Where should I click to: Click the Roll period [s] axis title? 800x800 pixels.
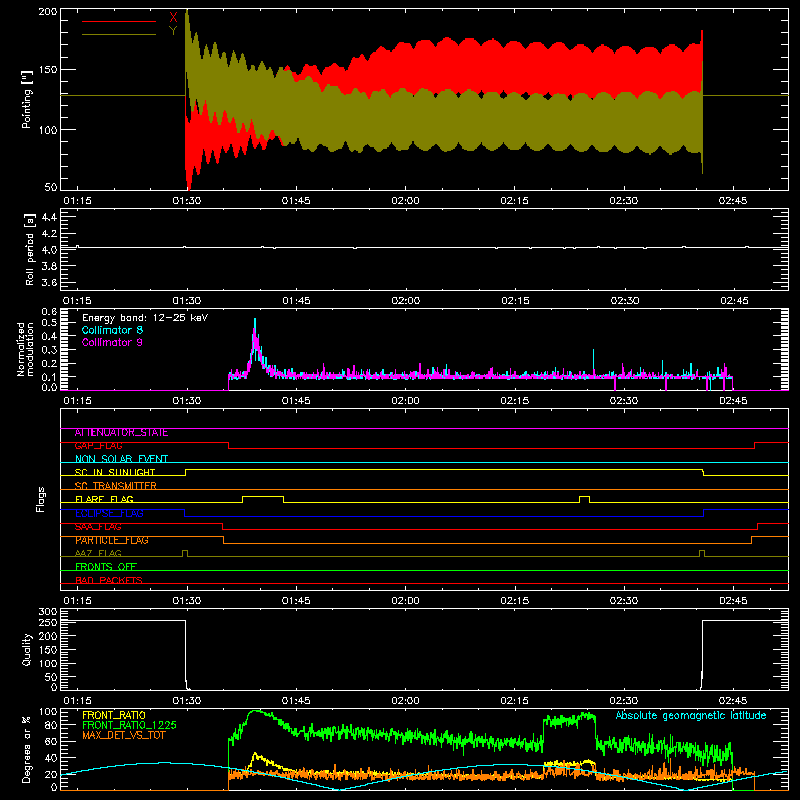point(30,249)
